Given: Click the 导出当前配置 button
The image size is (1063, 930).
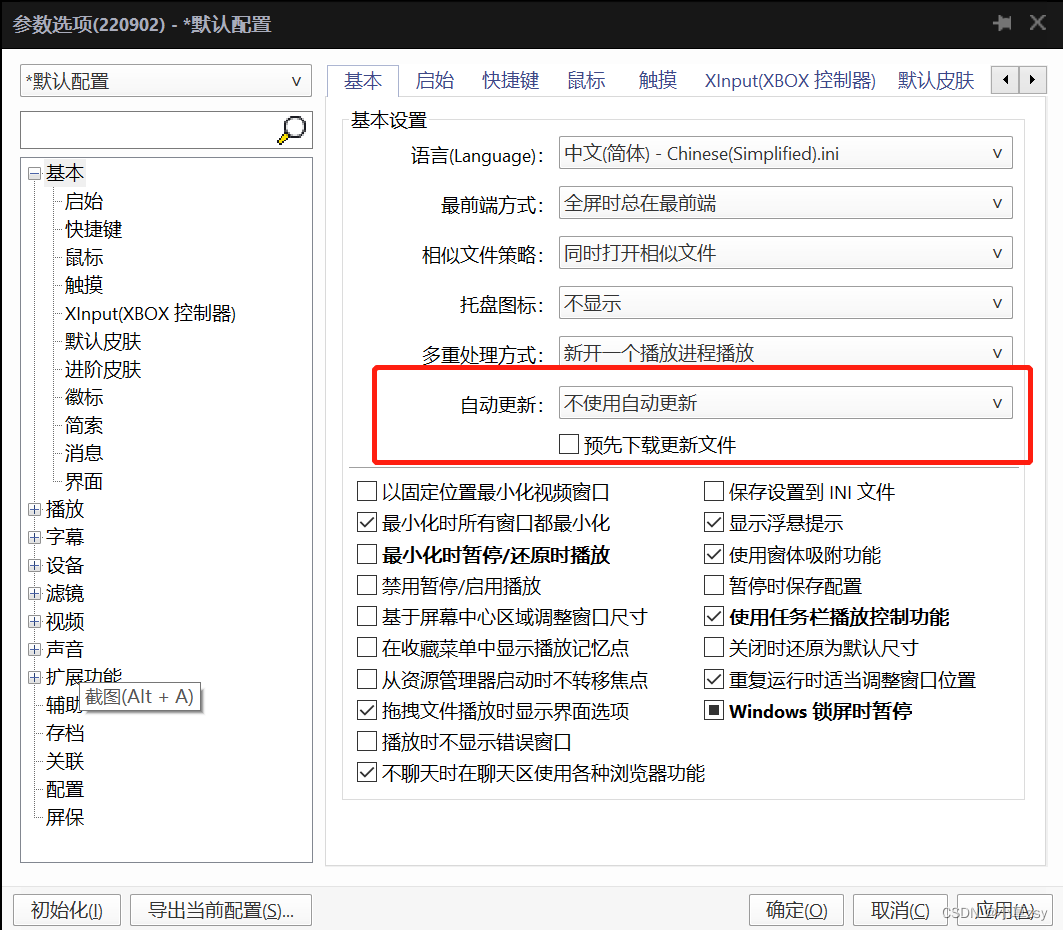Looking at the screenshot, I should [220, 910].
